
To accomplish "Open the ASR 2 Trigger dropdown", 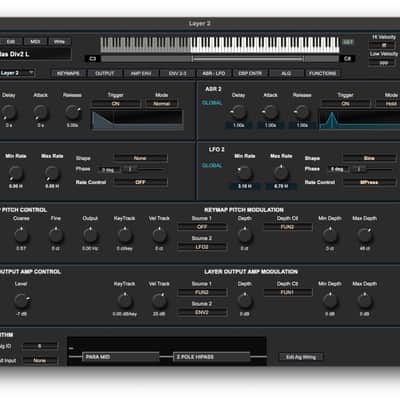I will [345, 104].
